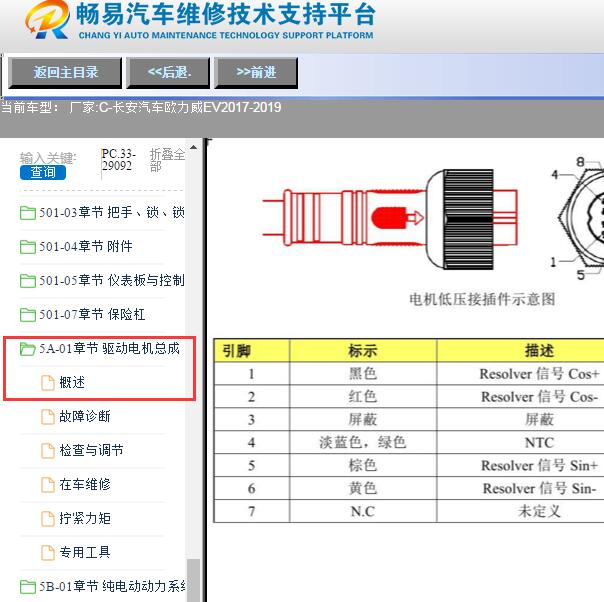Open the 故障诊断 page
The width and height of the screenshot is (604, 602).
tap(85, 417)
